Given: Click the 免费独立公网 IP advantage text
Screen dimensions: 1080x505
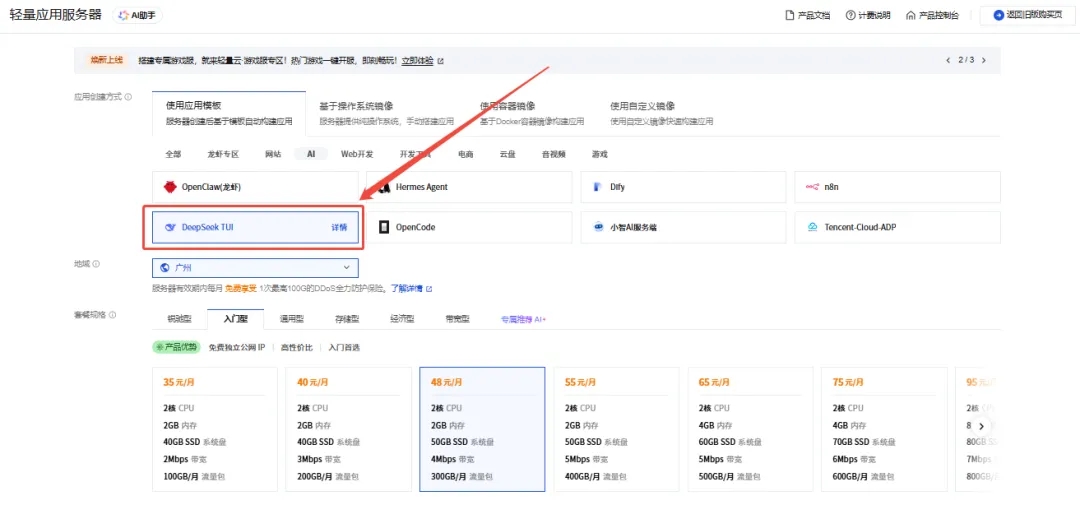Looking at the screenshot, I should click(236, 348).
